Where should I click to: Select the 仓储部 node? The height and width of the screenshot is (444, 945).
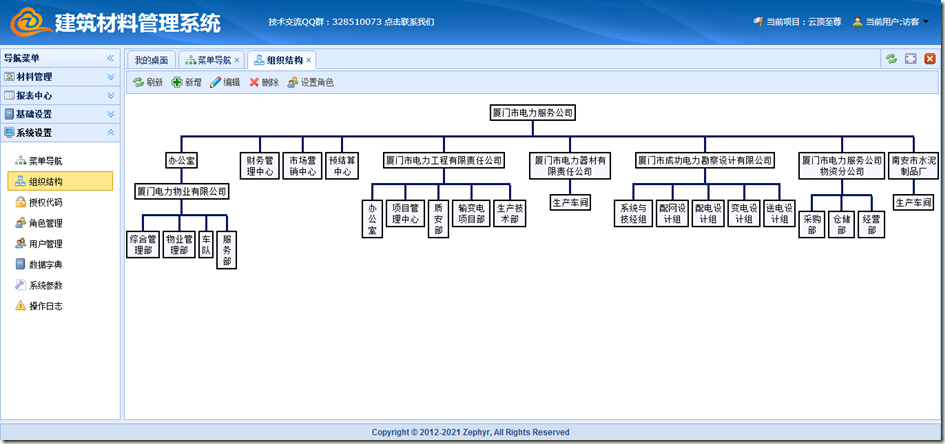(x=841, y=224)
